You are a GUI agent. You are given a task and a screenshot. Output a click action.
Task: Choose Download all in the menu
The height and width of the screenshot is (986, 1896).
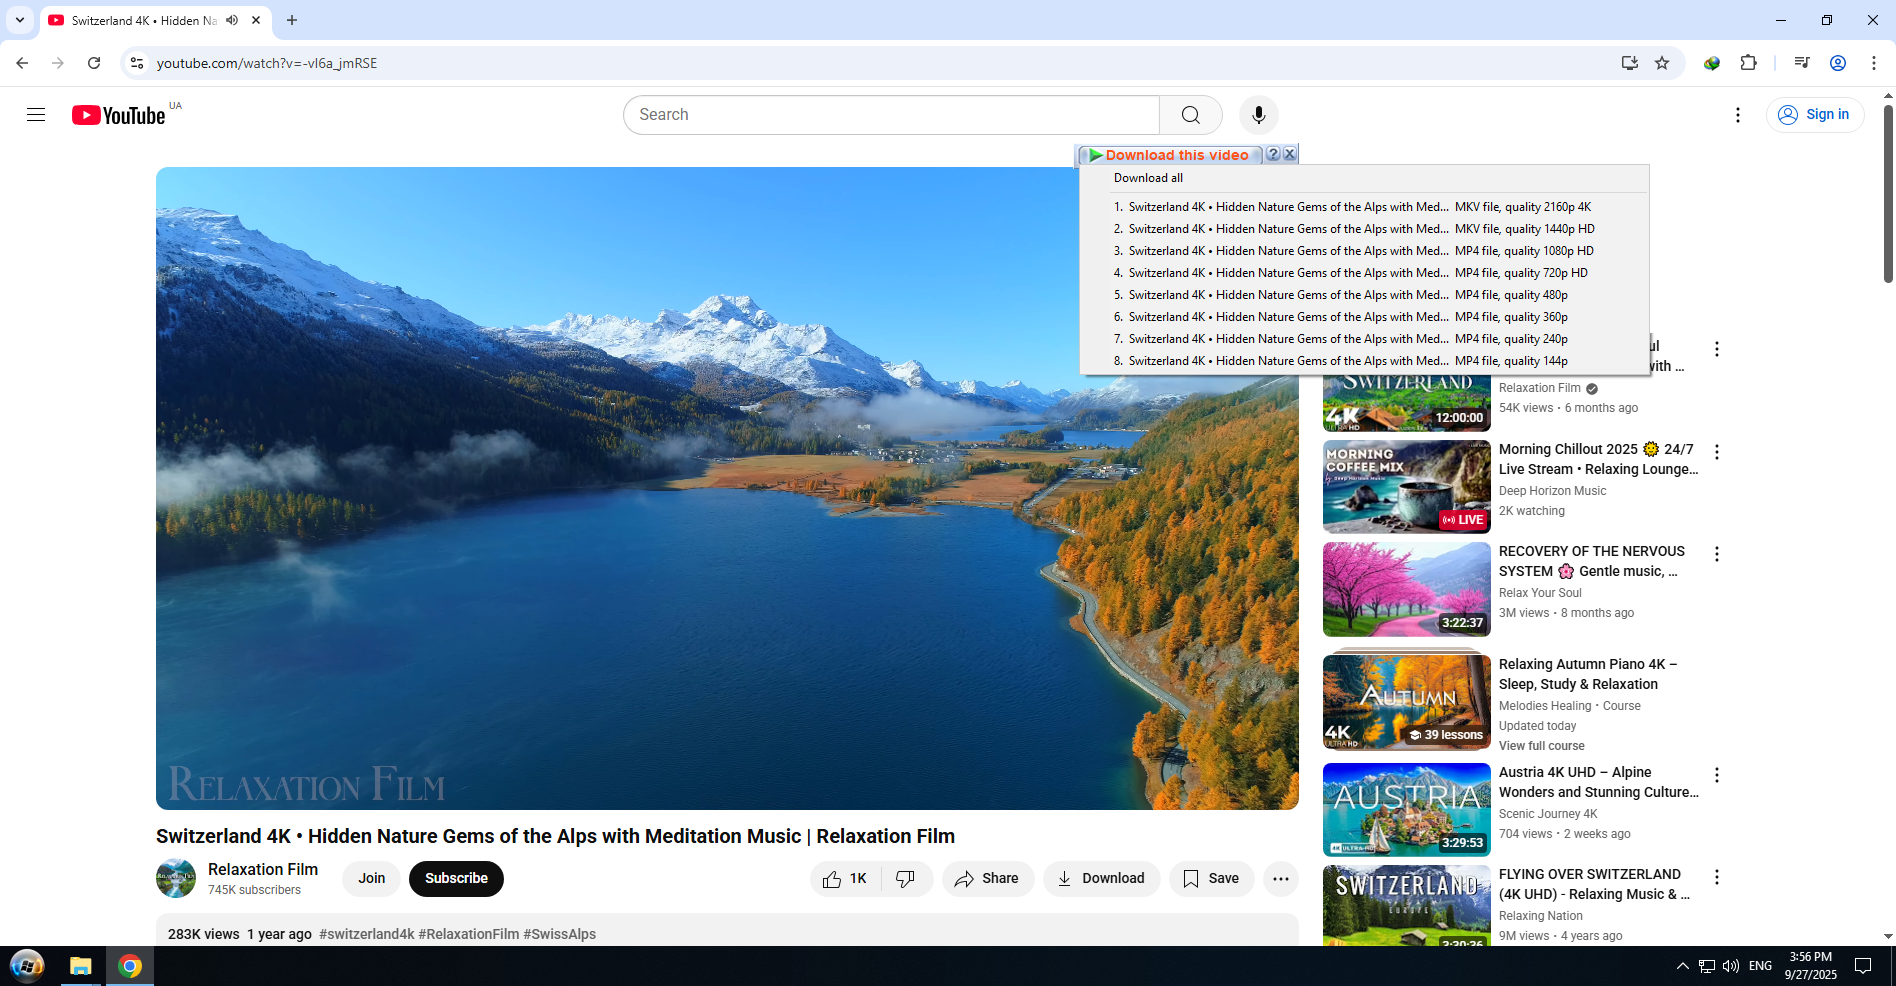1148,178
